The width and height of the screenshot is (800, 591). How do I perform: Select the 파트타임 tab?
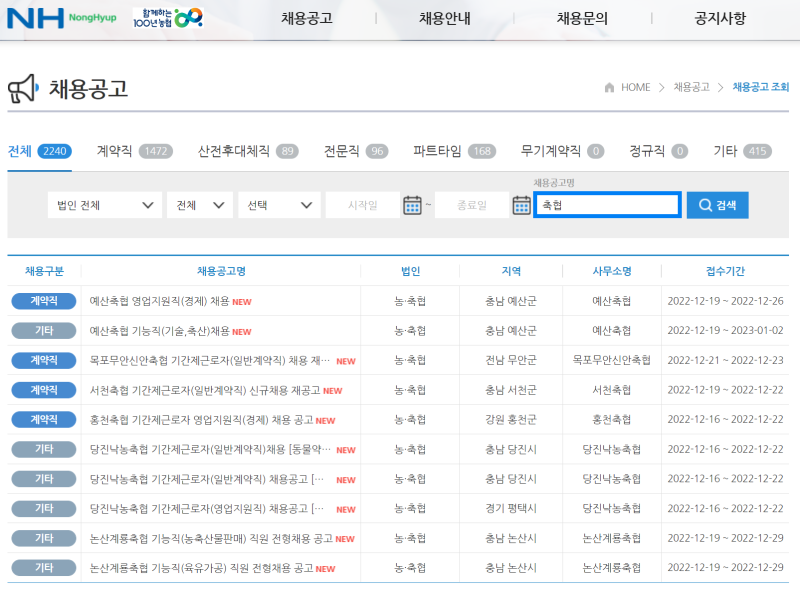tap(437, 151)
